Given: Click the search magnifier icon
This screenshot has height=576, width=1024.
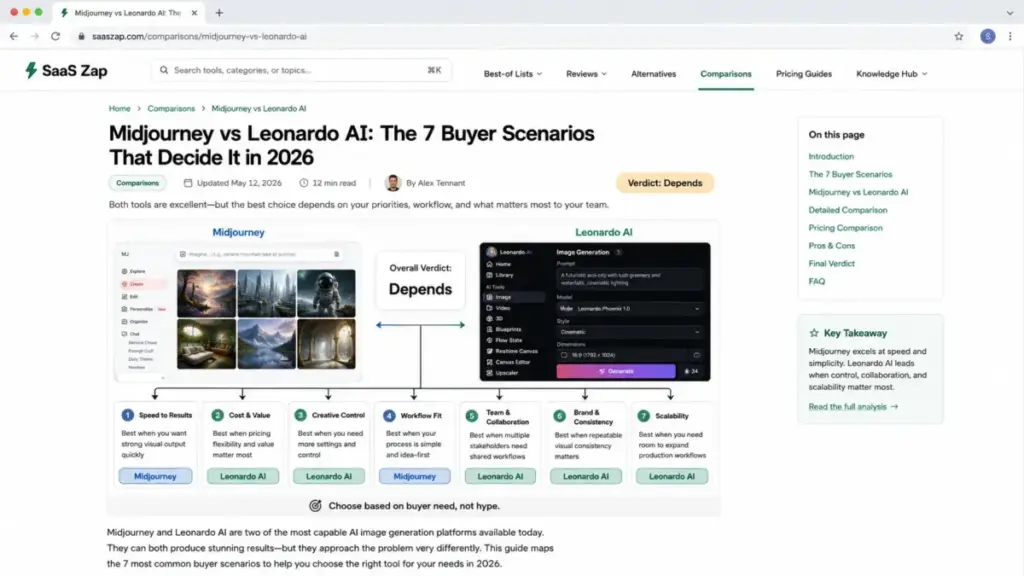Looking at the screenshot, I should click(x=164, y=70).
